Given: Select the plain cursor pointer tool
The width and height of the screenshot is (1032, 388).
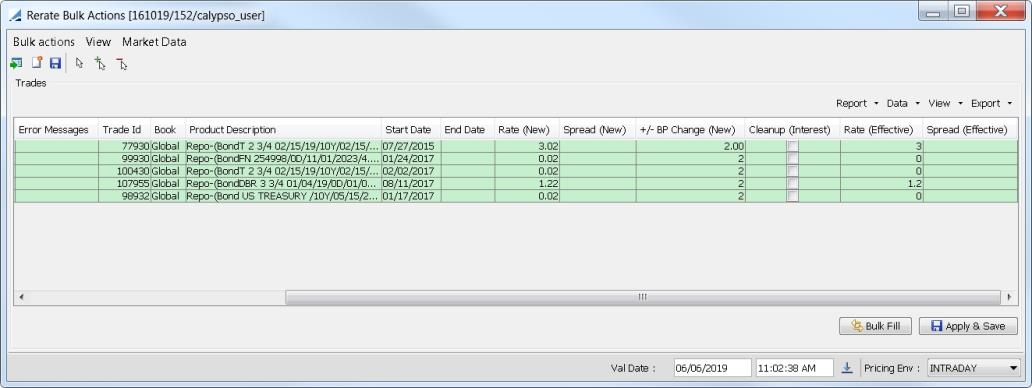Looking at the screenshot, I should click(79, 64).
